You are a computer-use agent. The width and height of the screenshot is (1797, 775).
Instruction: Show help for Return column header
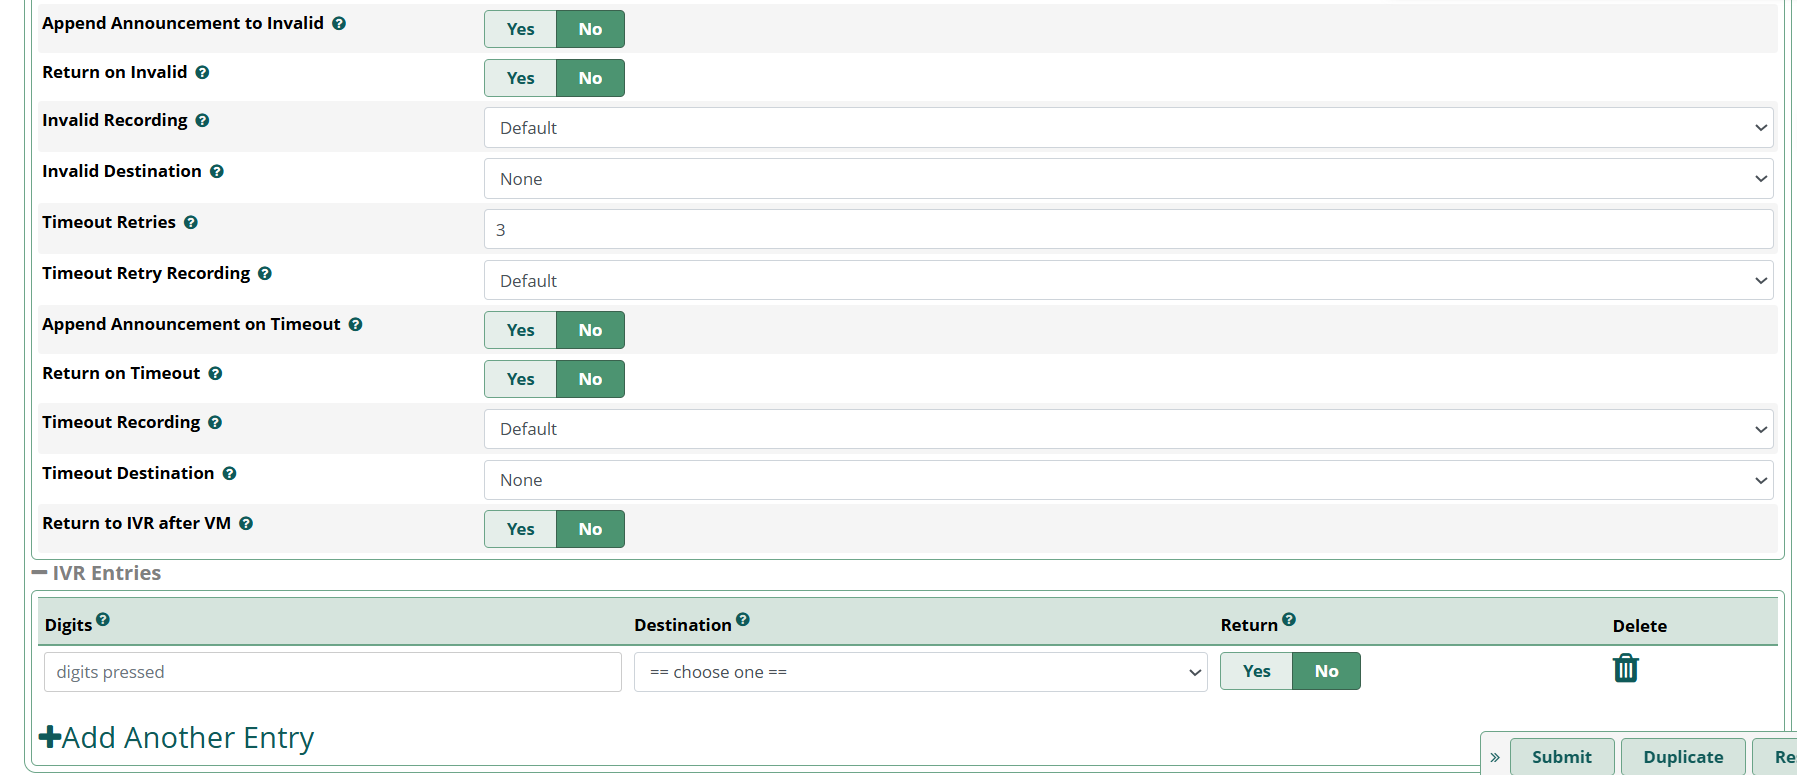click(1288, 619)
